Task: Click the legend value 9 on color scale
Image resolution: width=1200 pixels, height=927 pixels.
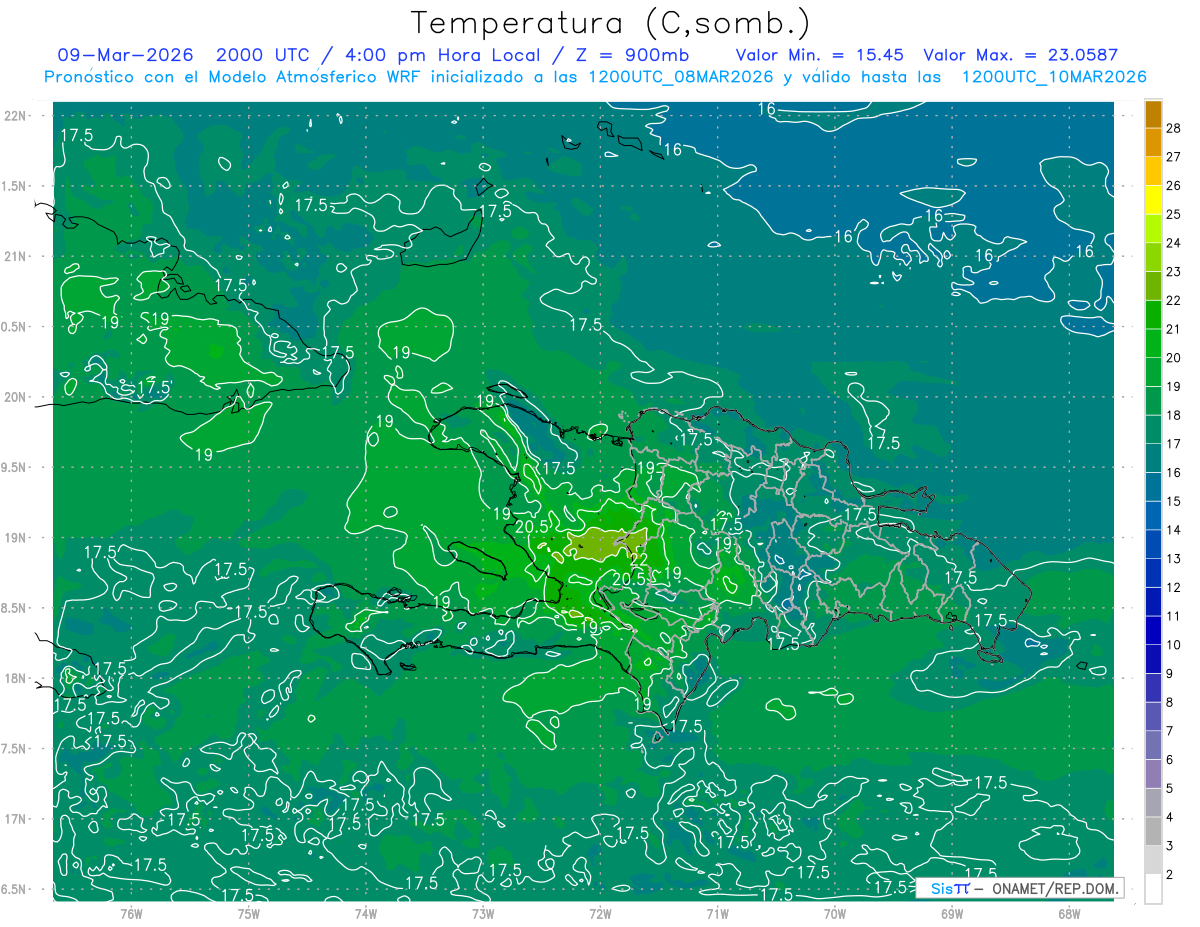Action: click(x=1170, y=674)
